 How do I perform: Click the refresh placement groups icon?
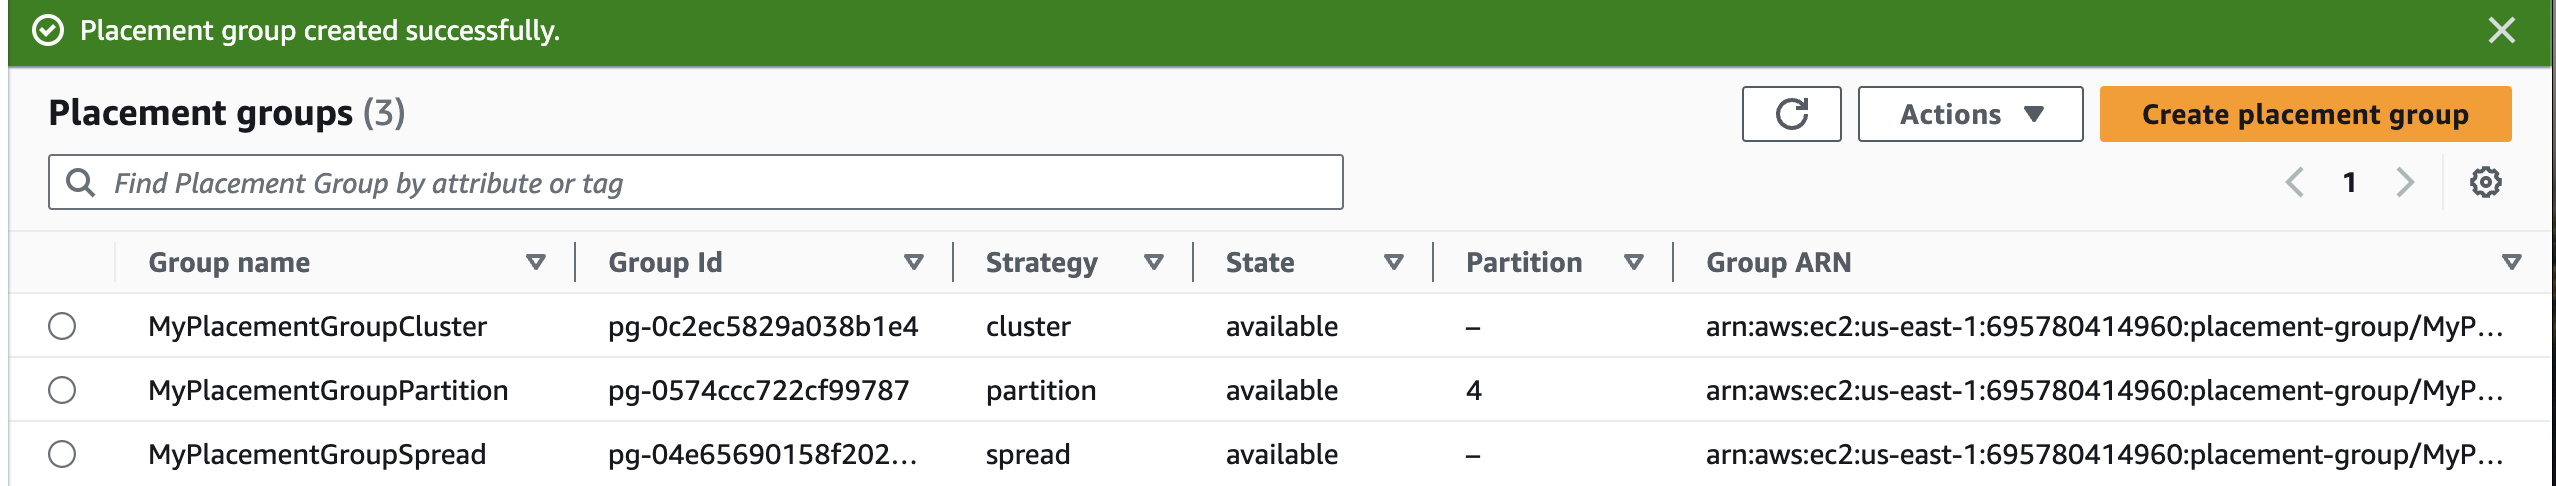coord(1791,114)
